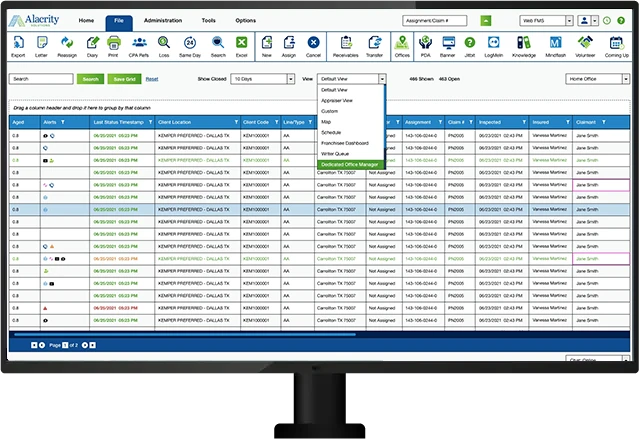Select the File tab
The height and width of the screenshot is (439, 639).
point(119,22)
